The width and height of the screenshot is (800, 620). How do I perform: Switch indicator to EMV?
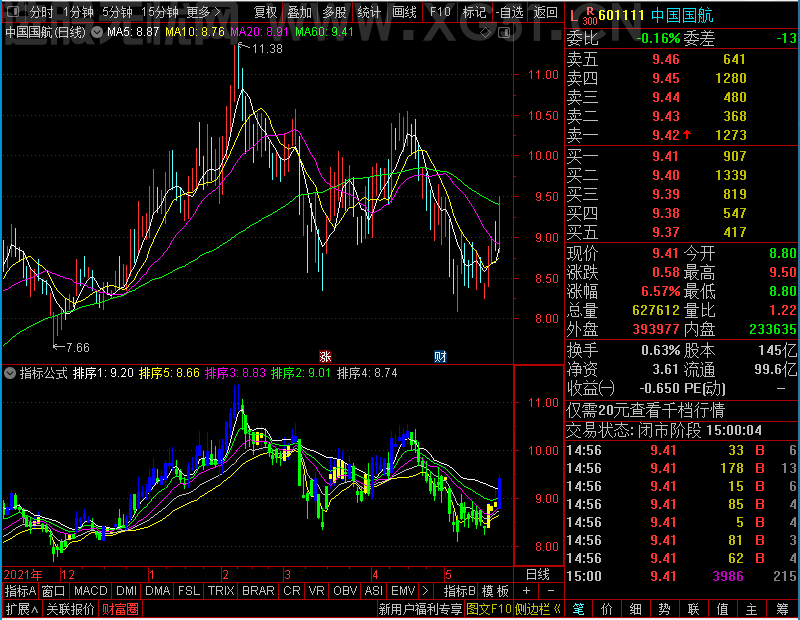403,591
